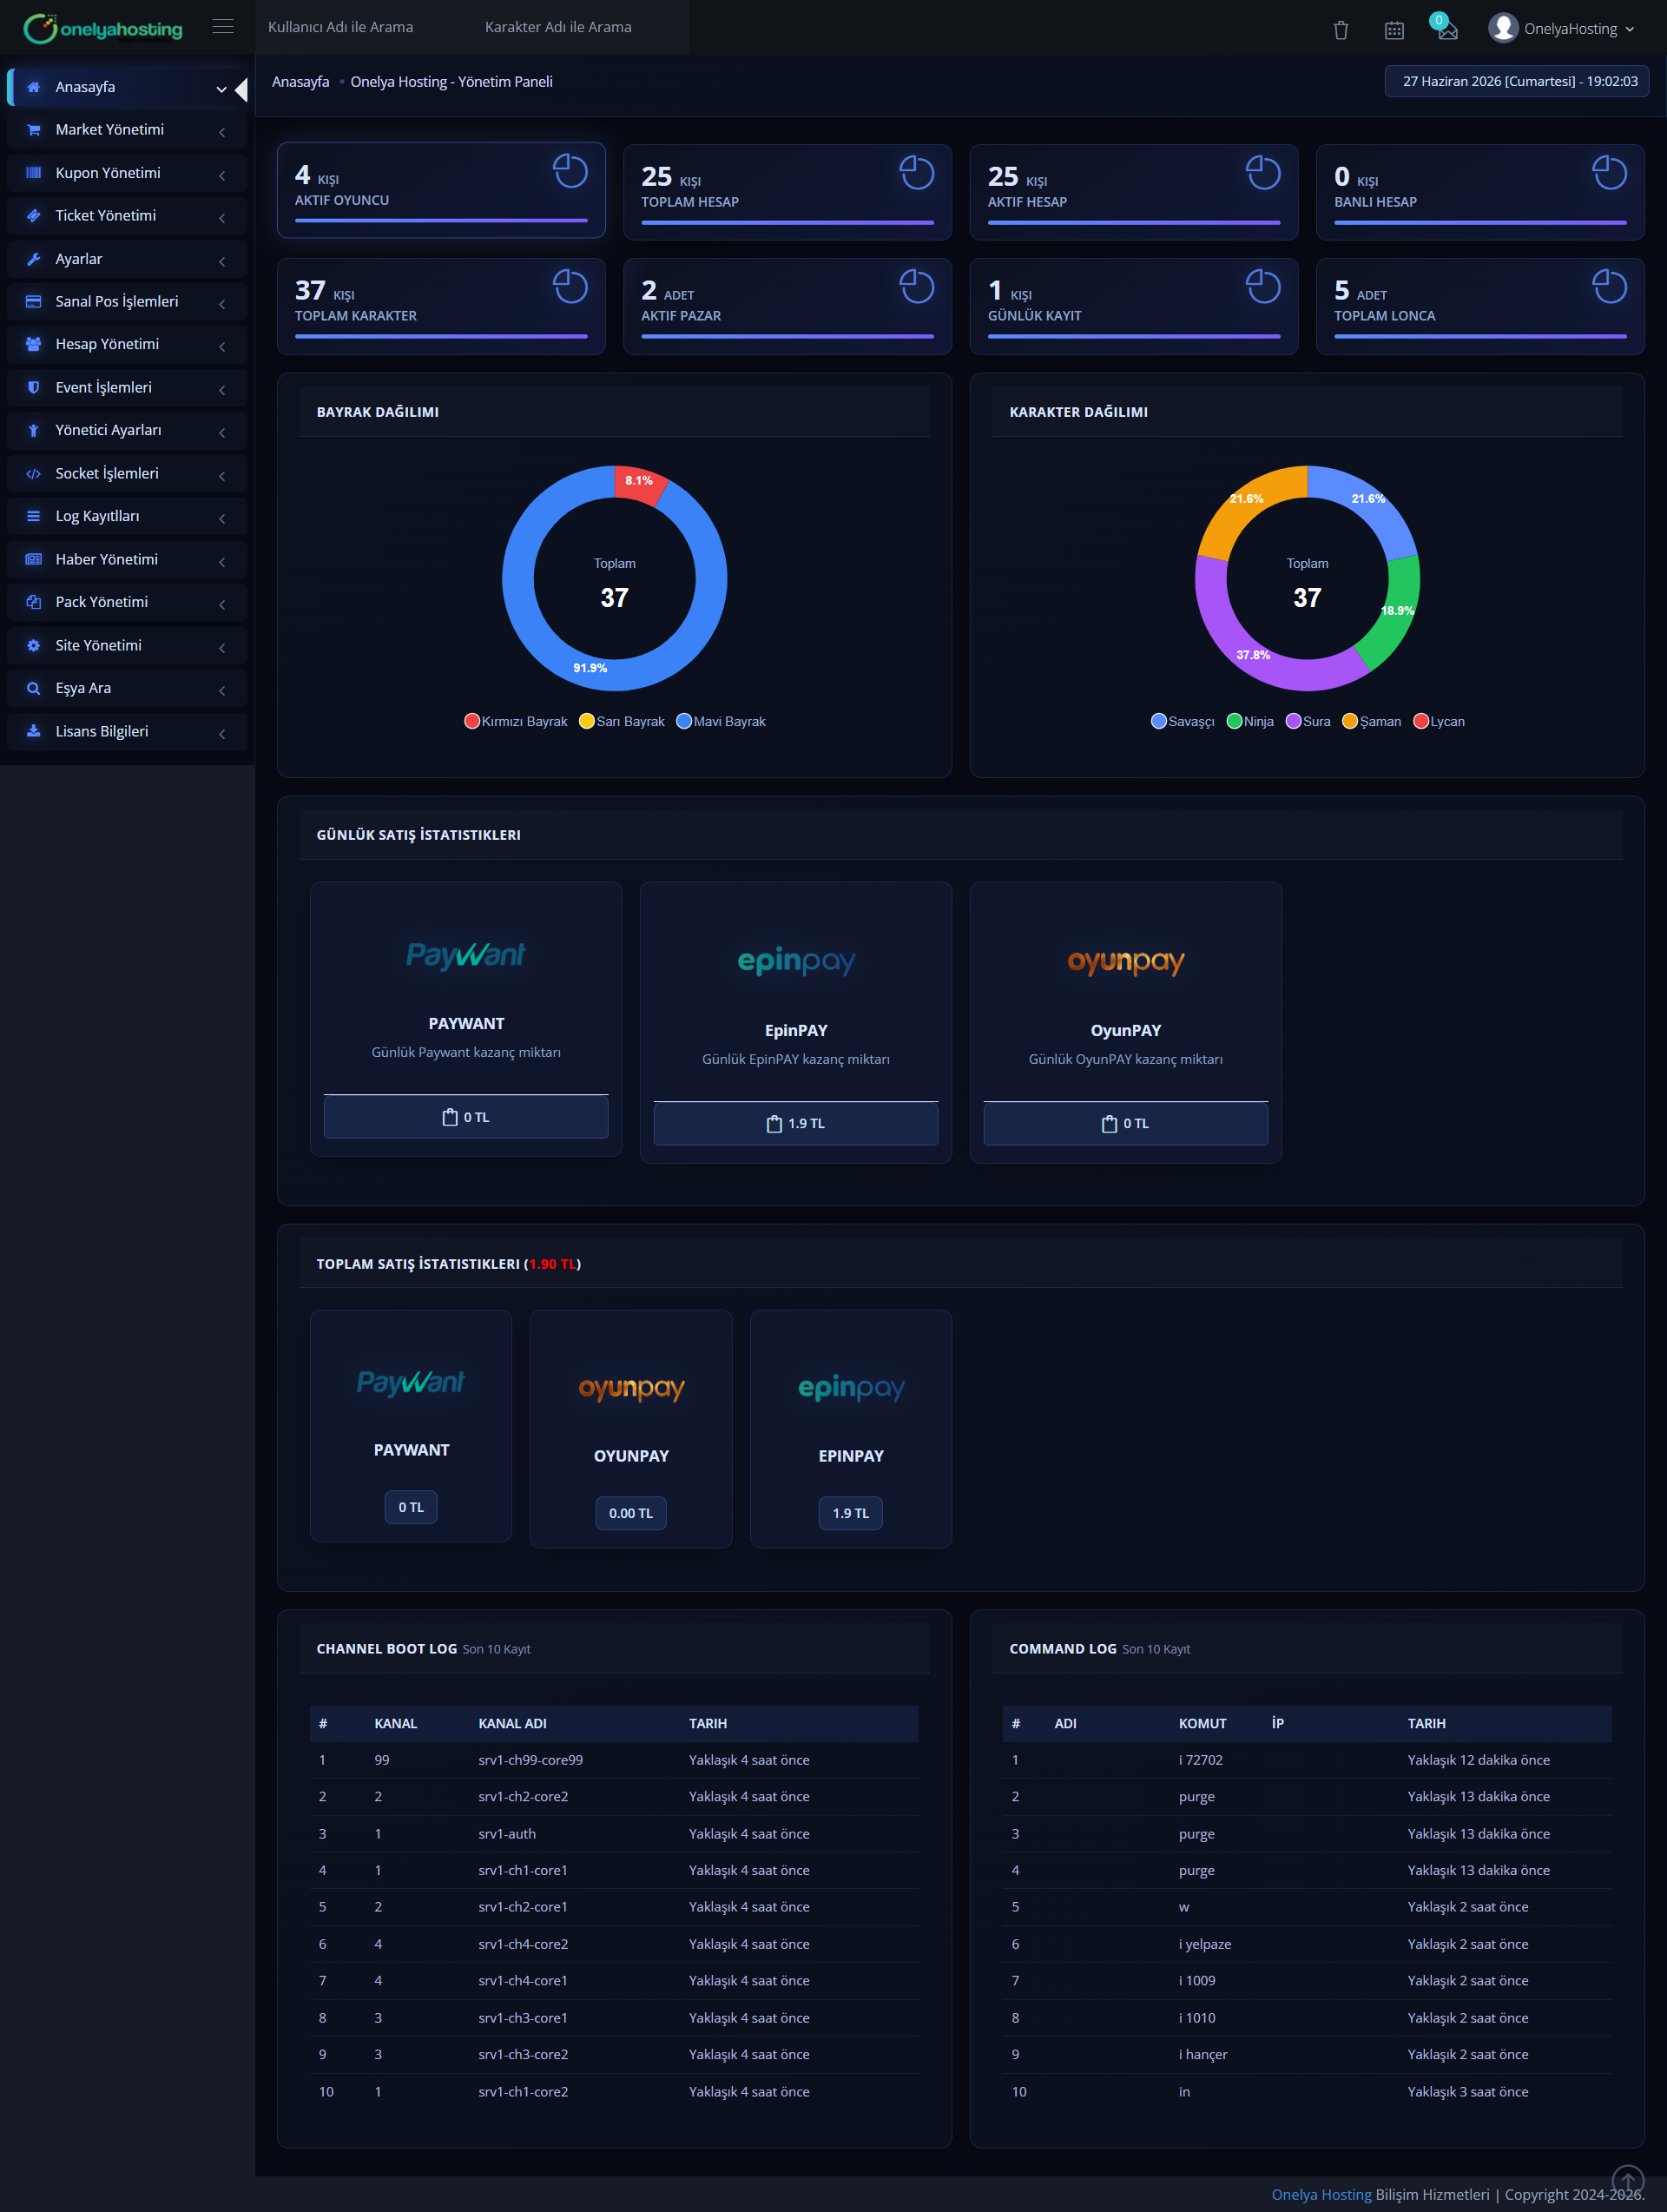The height and width of the screenshot is (2212, 1667).
Task: Expand Hesap Yönetimi submenu arrow
Action: click(x=222, y=347)
